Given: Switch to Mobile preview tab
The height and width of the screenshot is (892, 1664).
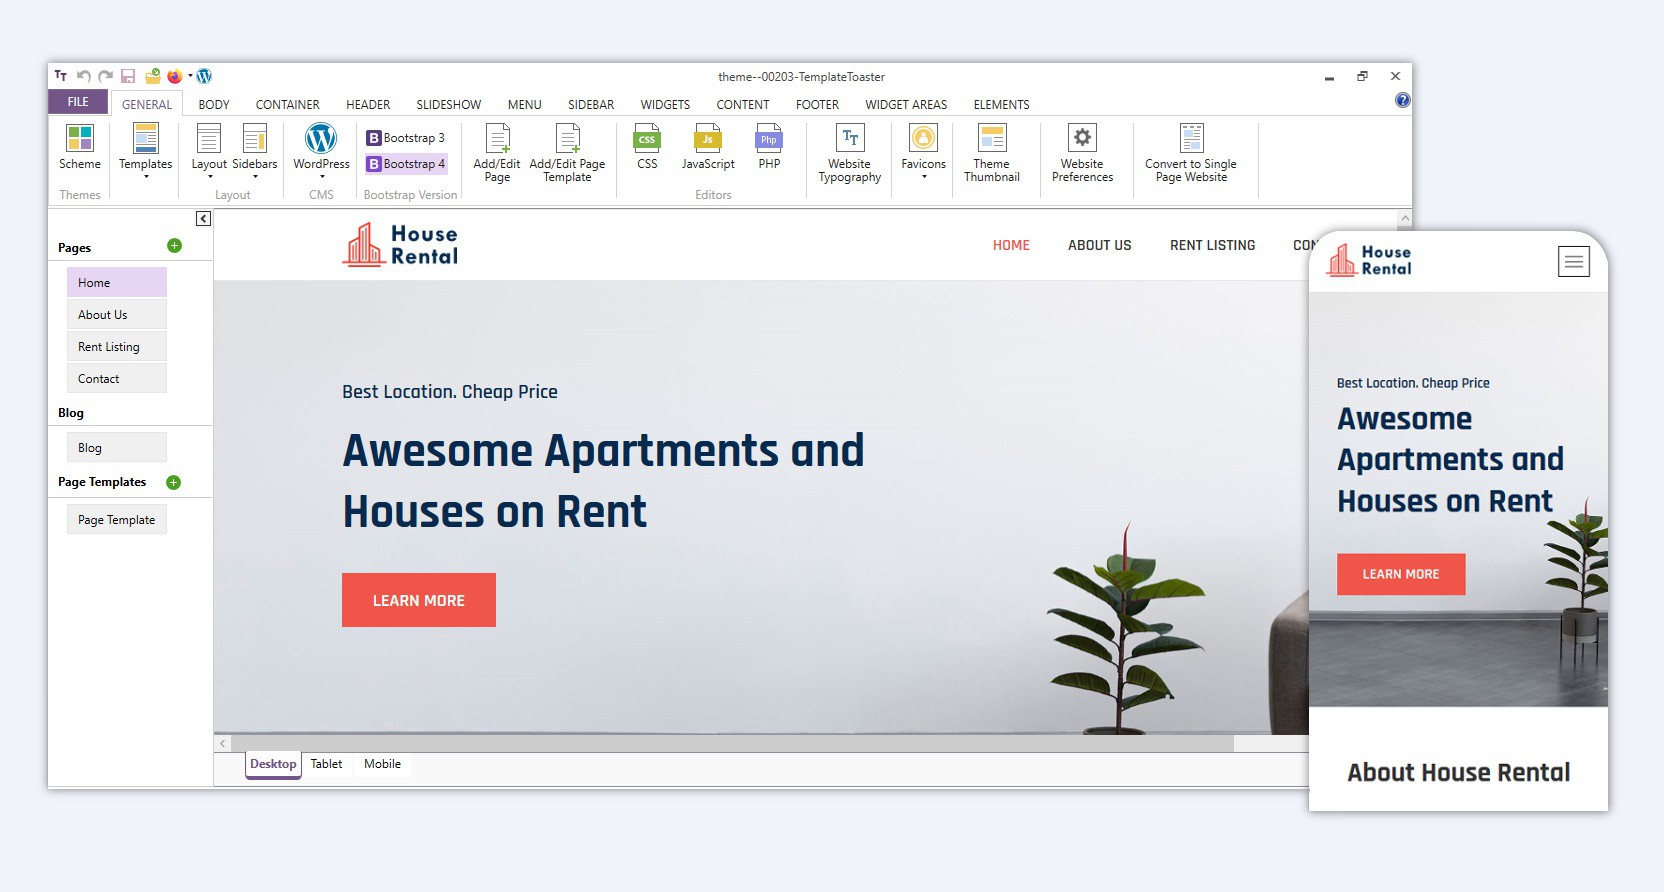Looking at the screenshot, I should (382, 764).
